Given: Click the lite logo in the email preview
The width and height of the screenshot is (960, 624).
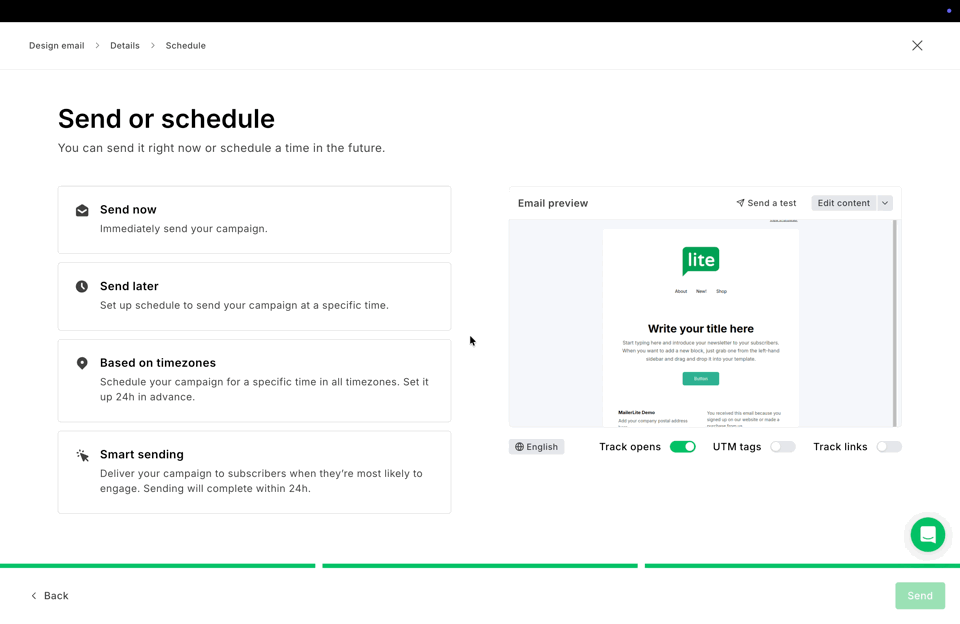Looking at the screenshot, I should [x=701, y=260].
